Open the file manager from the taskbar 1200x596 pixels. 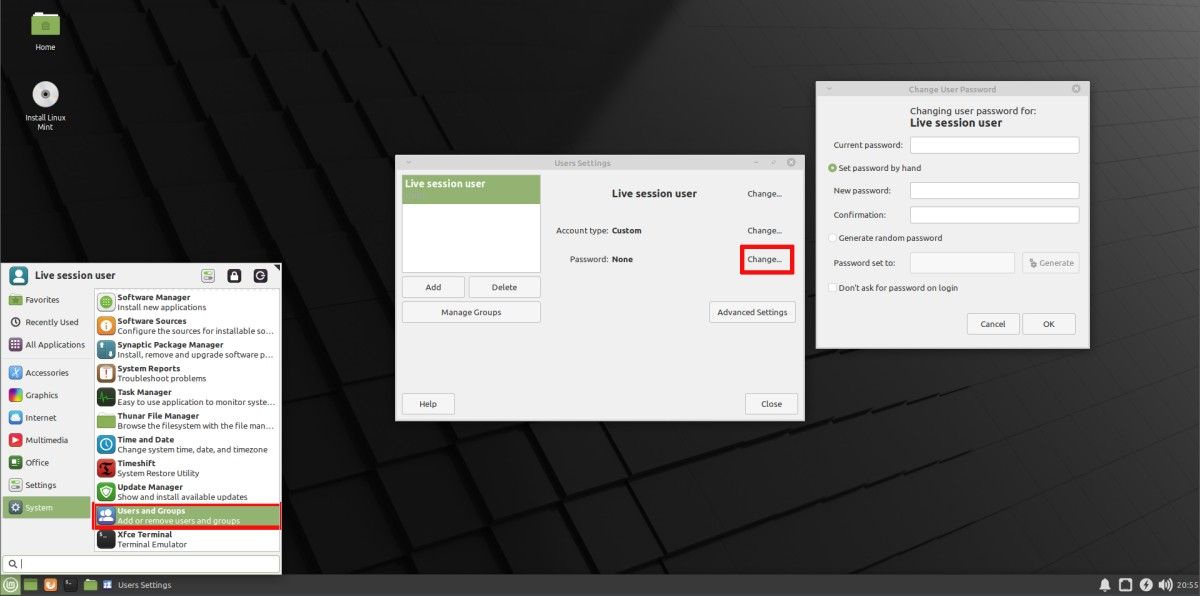[x=90, y=585]
